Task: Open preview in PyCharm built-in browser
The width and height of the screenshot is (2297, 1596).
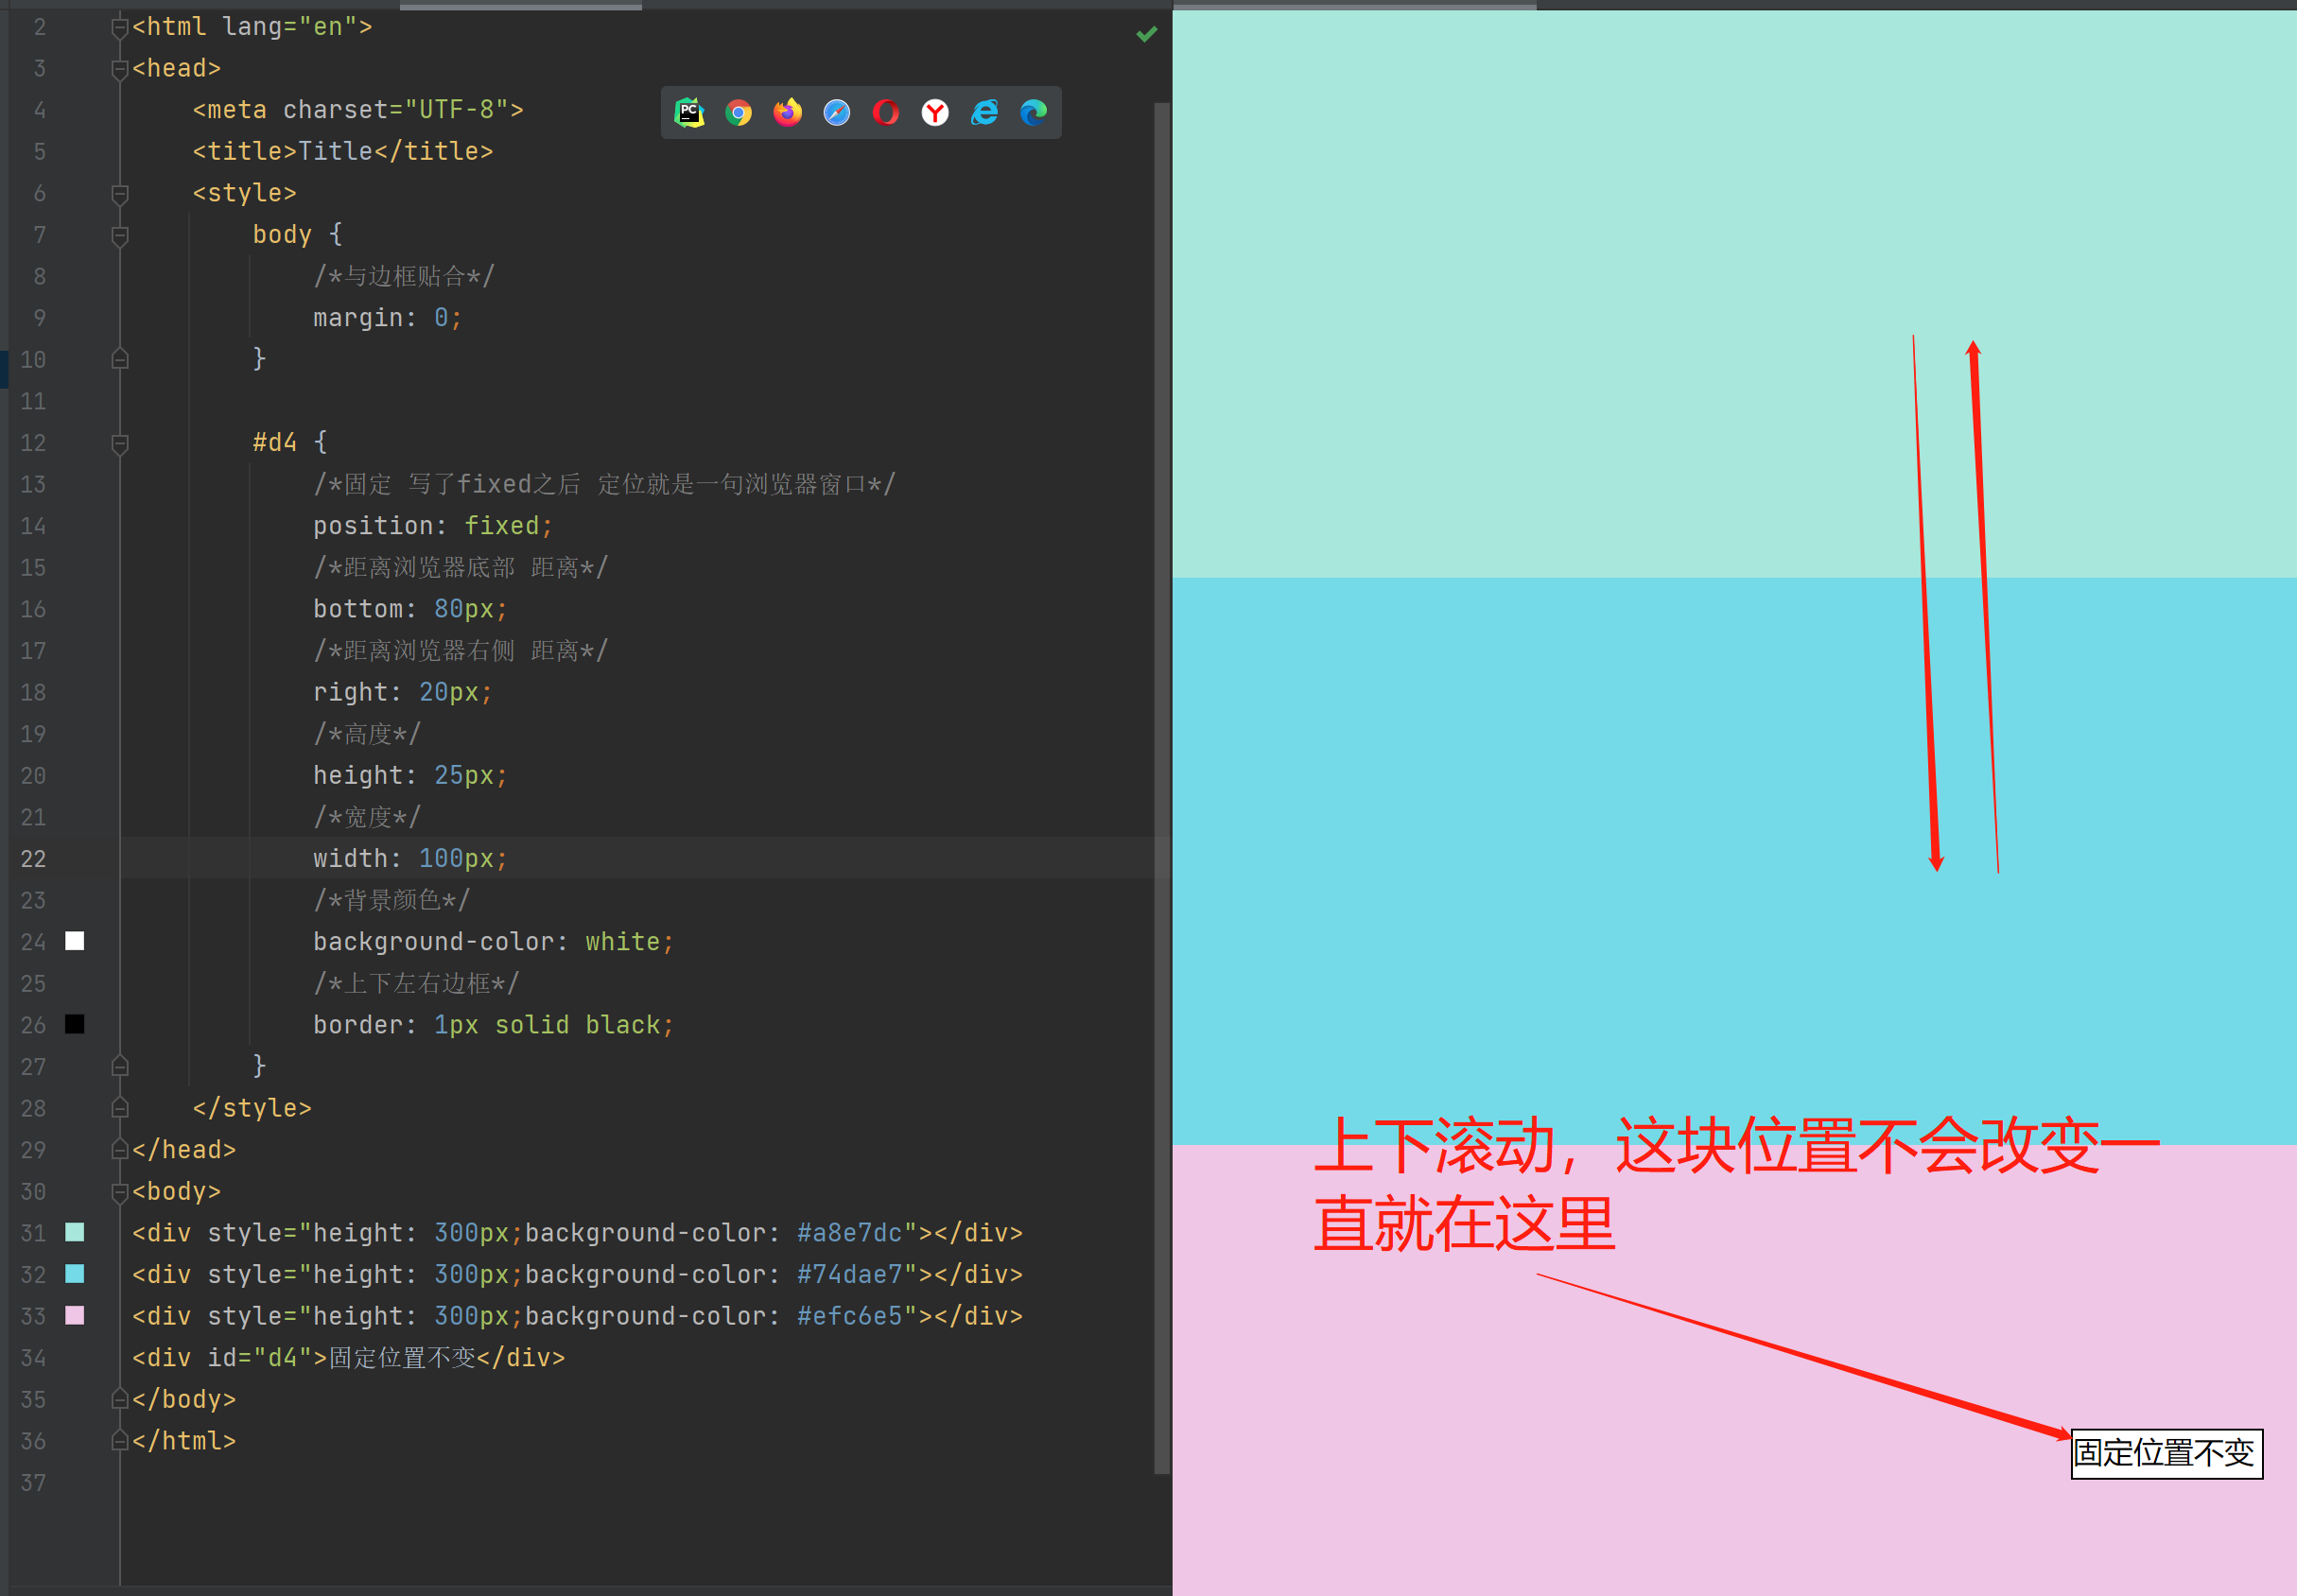Action: point(689,112)
